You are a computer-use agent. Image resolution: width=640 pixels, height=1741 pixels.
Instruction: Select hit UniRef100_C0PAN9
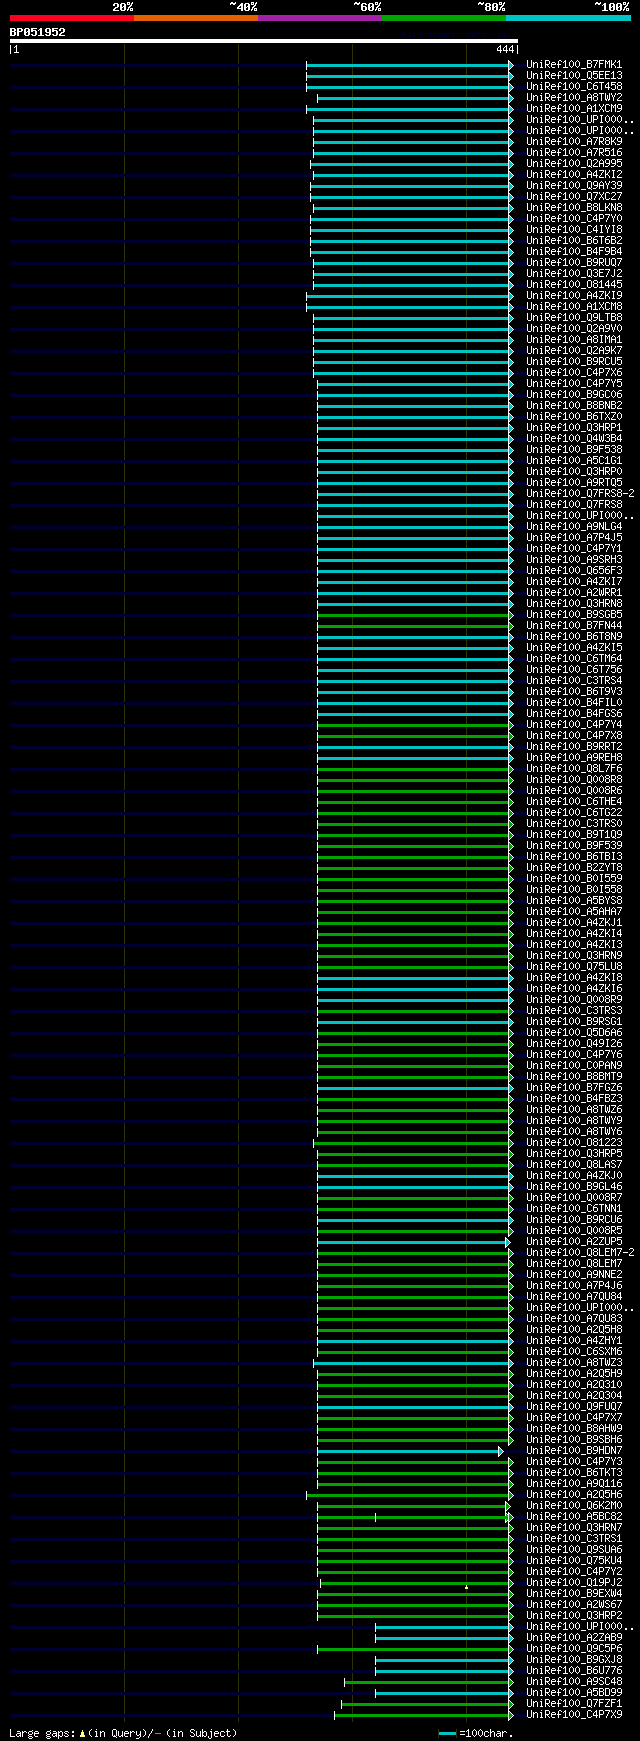coord(574,1066)
